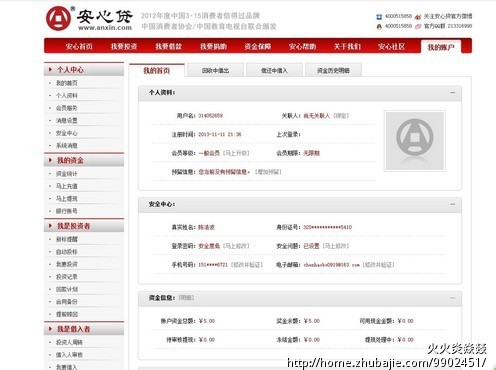Image resolution: width=496 pixels, height=370 pixels.
Task: Switch to the 回收中借出 tab
Action: 215,70
